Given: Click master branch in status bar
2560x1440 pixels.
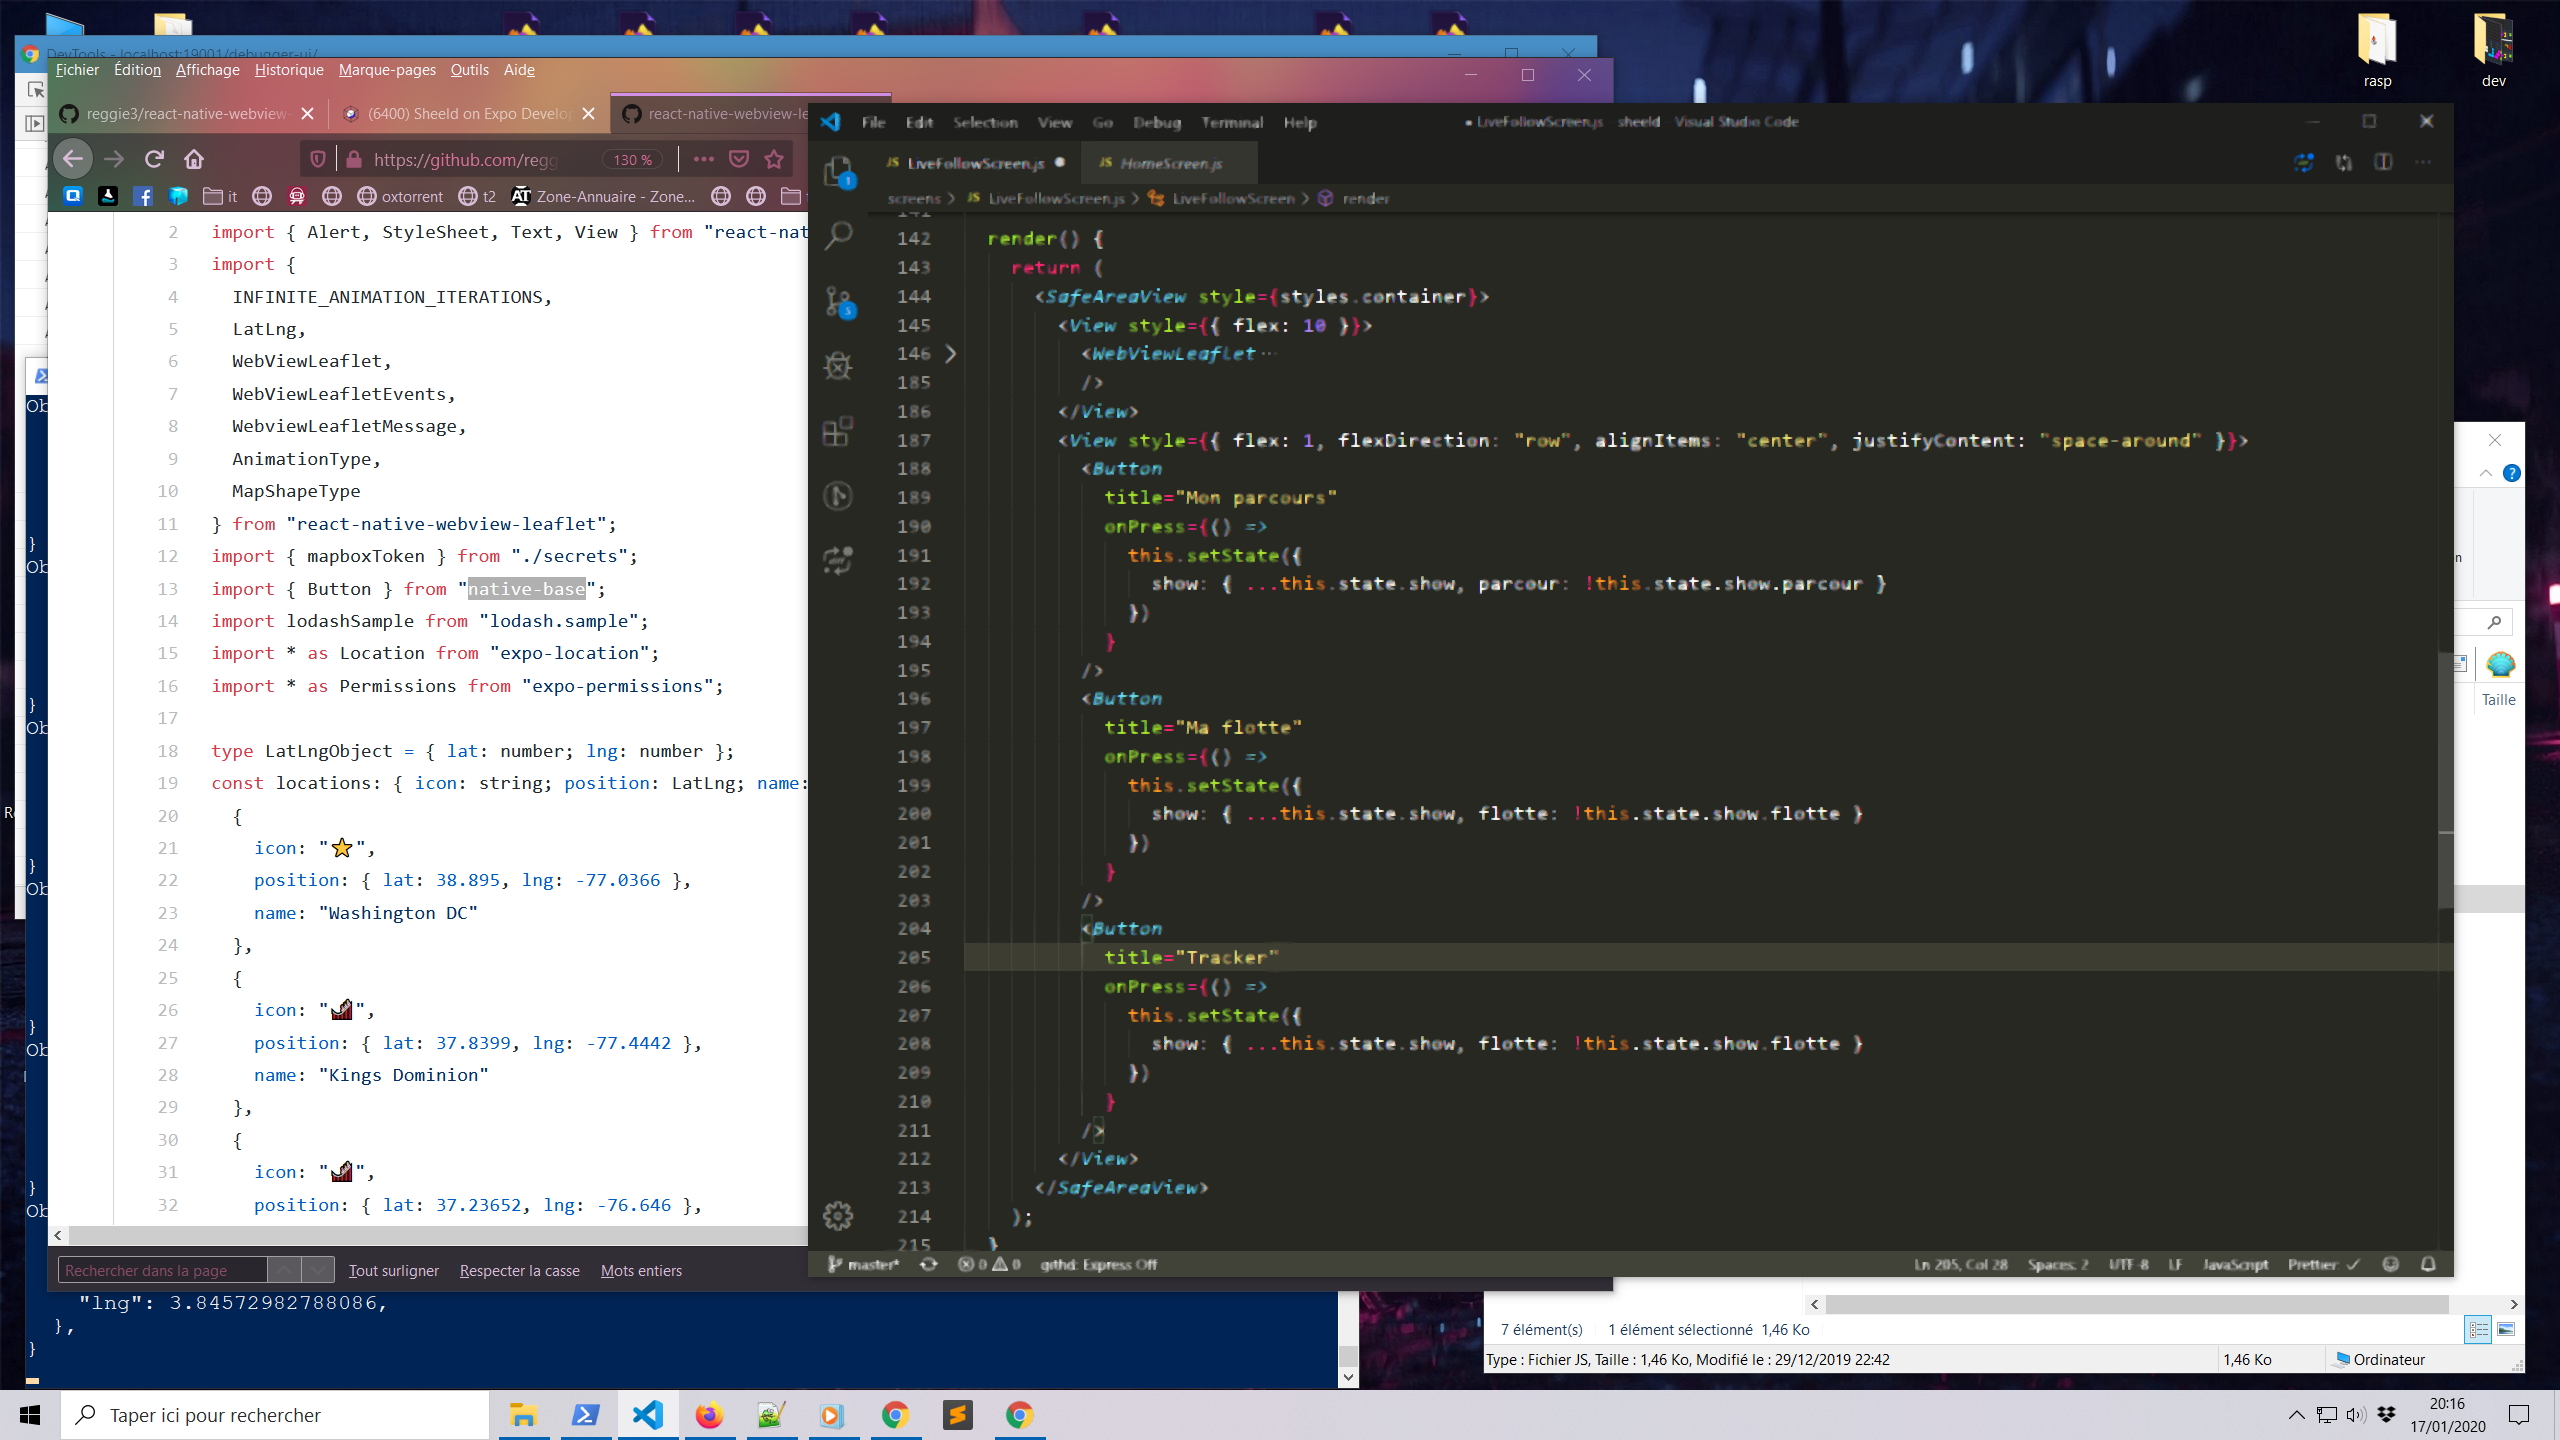Looking at the screenshot, I should click(x=864, y=1264).
